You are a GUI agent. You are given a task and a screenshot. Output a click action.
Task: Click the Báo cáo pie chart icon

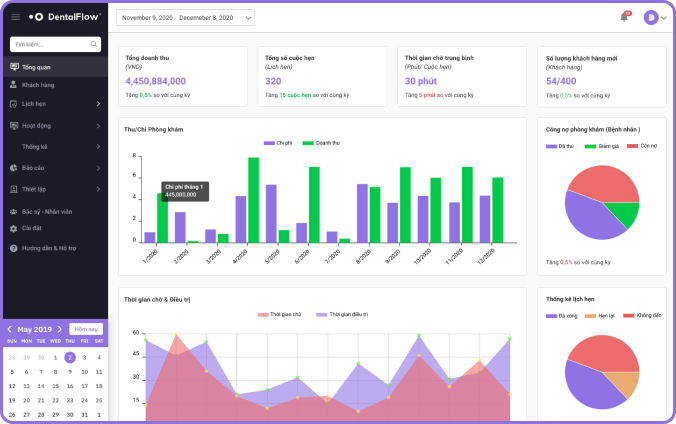[13, 168]
